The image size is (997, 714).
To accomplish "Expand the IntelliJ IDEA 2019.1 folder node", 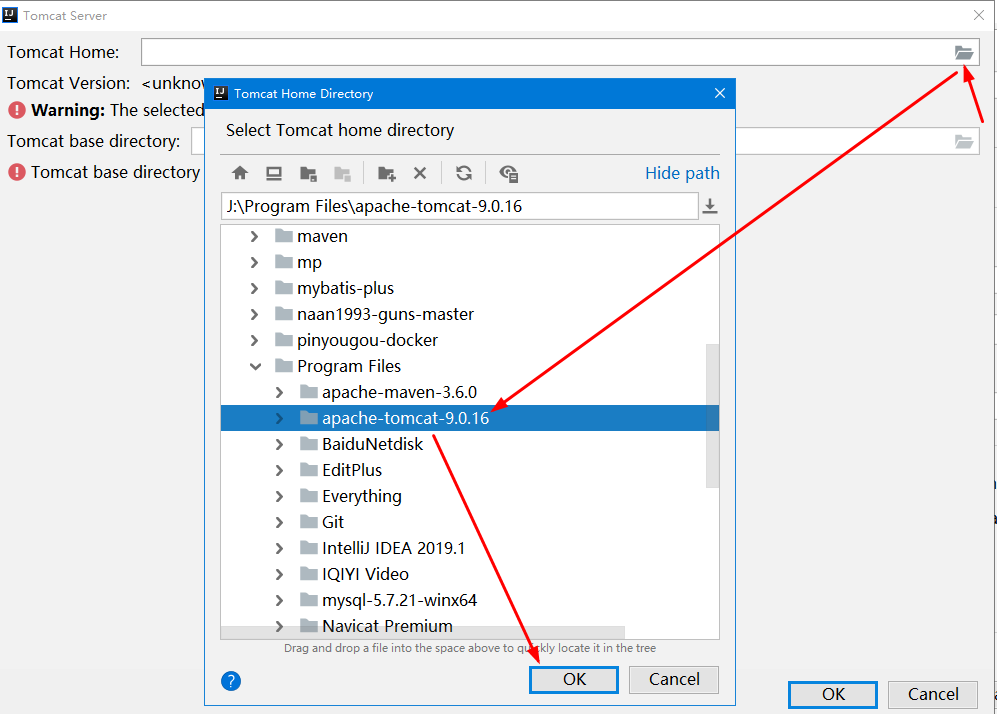I will 279,549.
